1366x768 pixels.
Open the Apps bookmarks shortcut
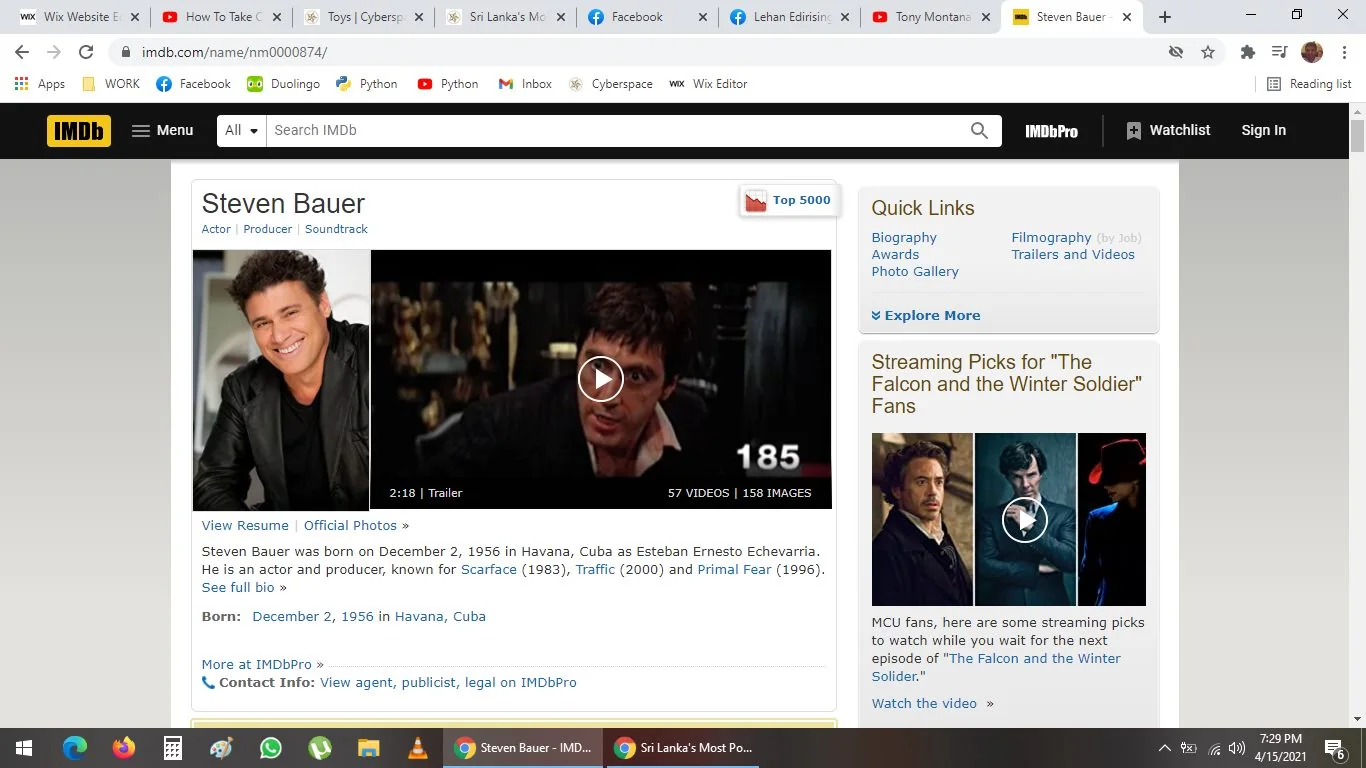tap(40, 84)
